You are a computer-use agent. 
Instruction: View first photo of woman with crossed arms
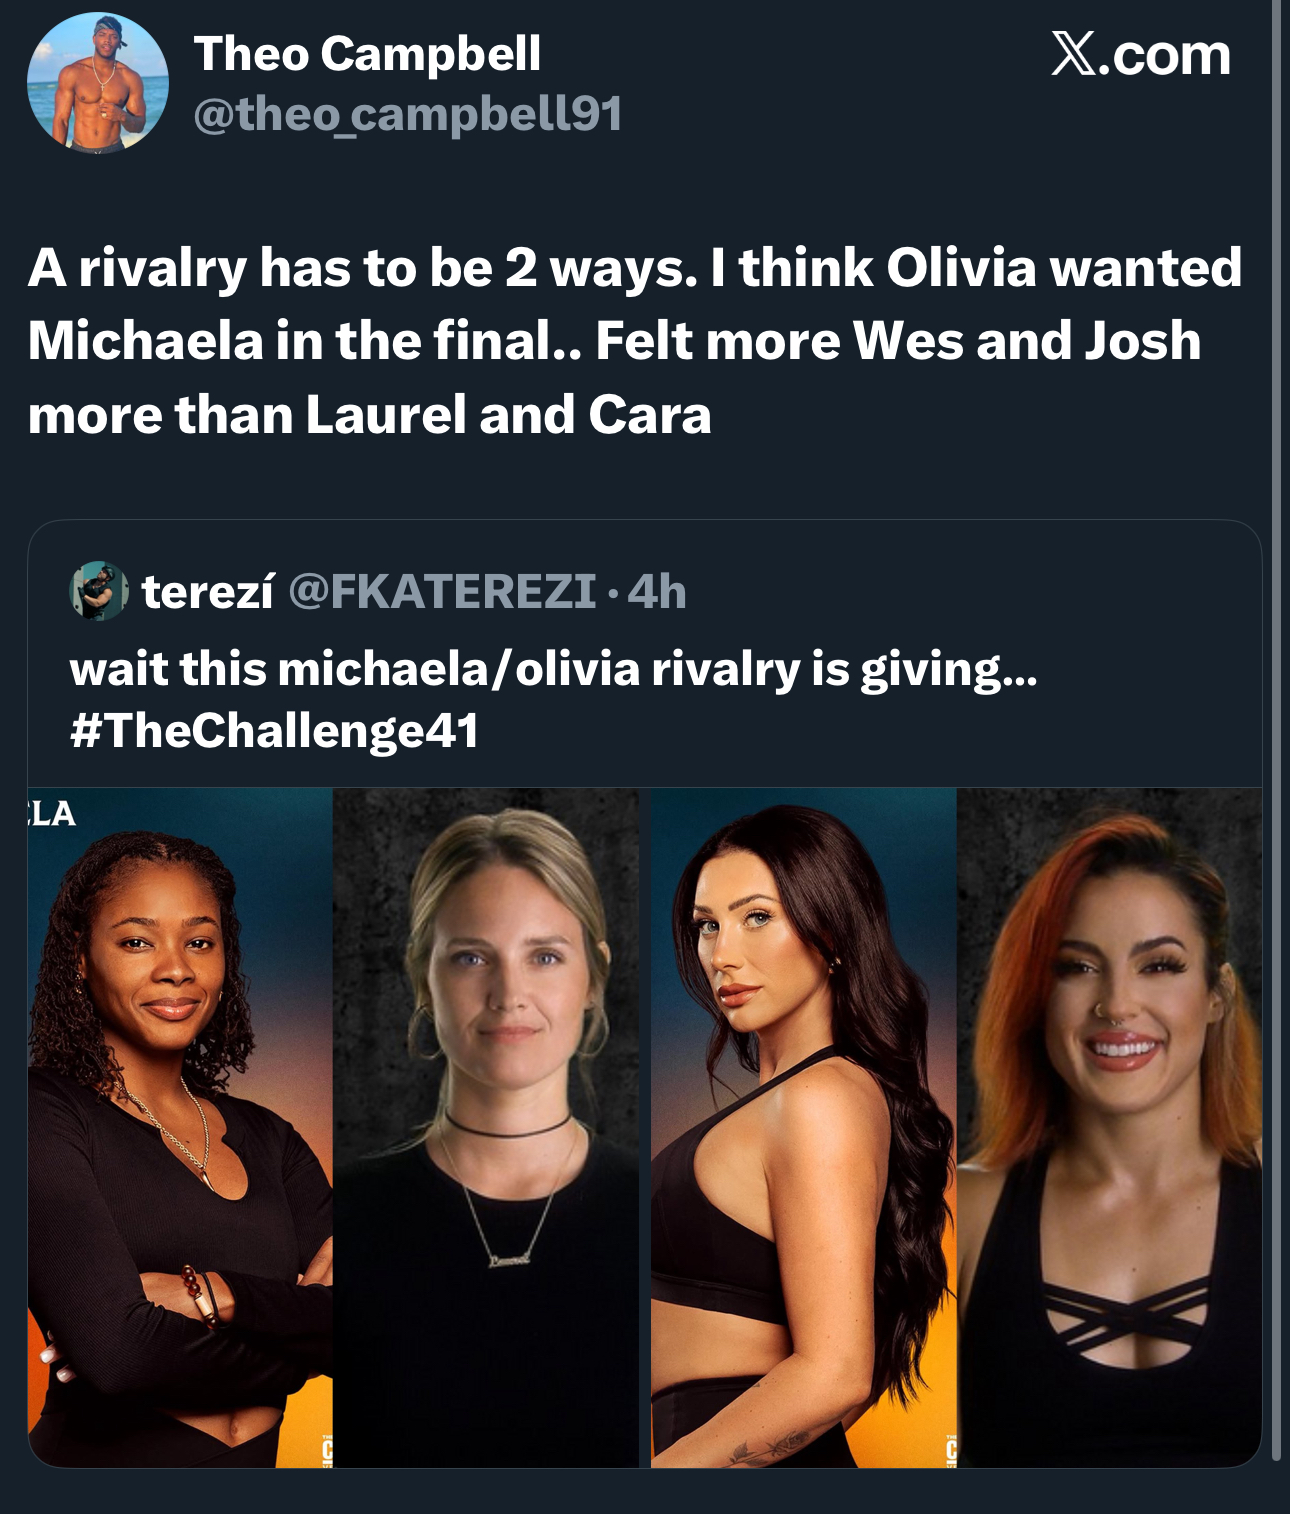coord(180,1127)
